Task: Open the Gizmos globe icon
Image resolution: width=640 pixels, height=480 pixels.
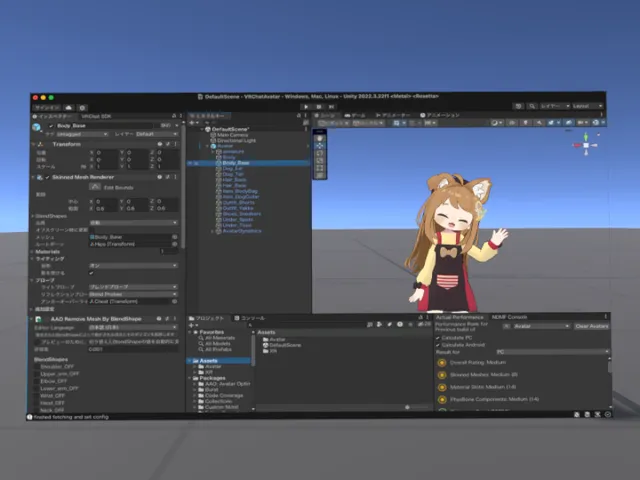Action: click(x=598, y=123)
